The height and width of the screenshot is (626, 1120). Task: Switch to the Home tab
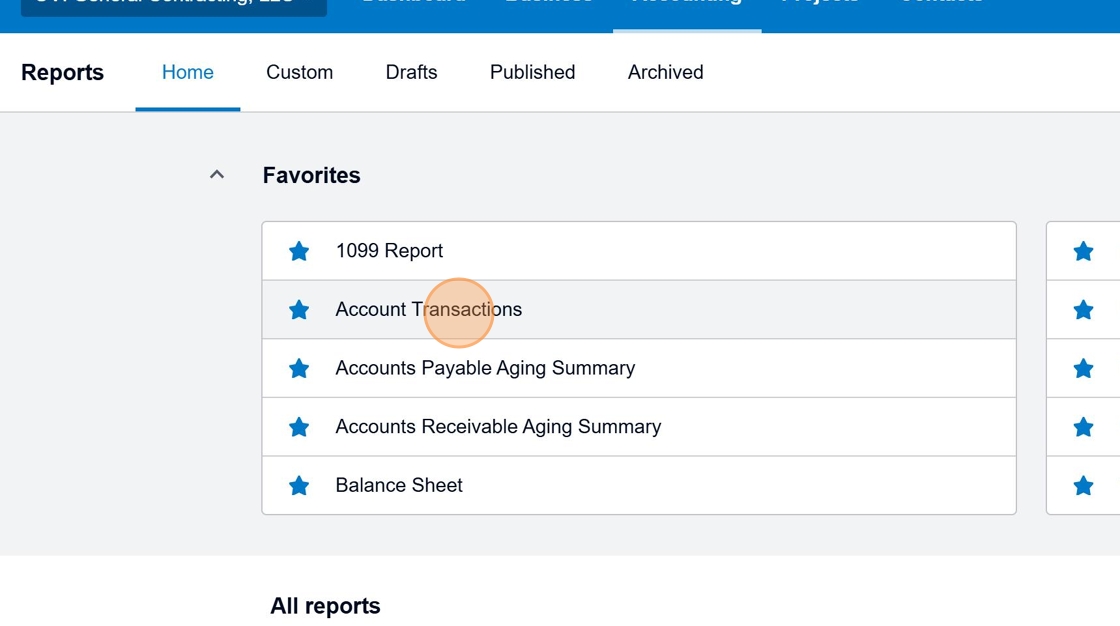[188, 72]
